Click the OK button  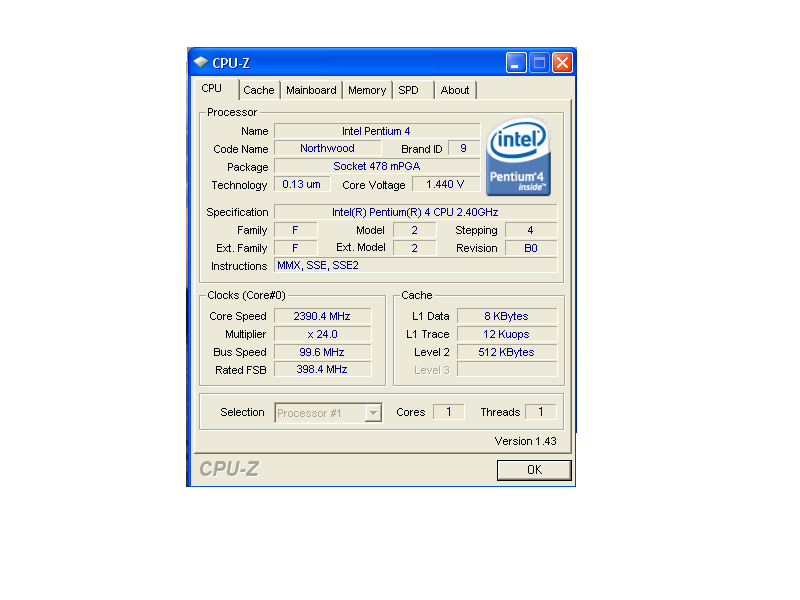(534, 470)
